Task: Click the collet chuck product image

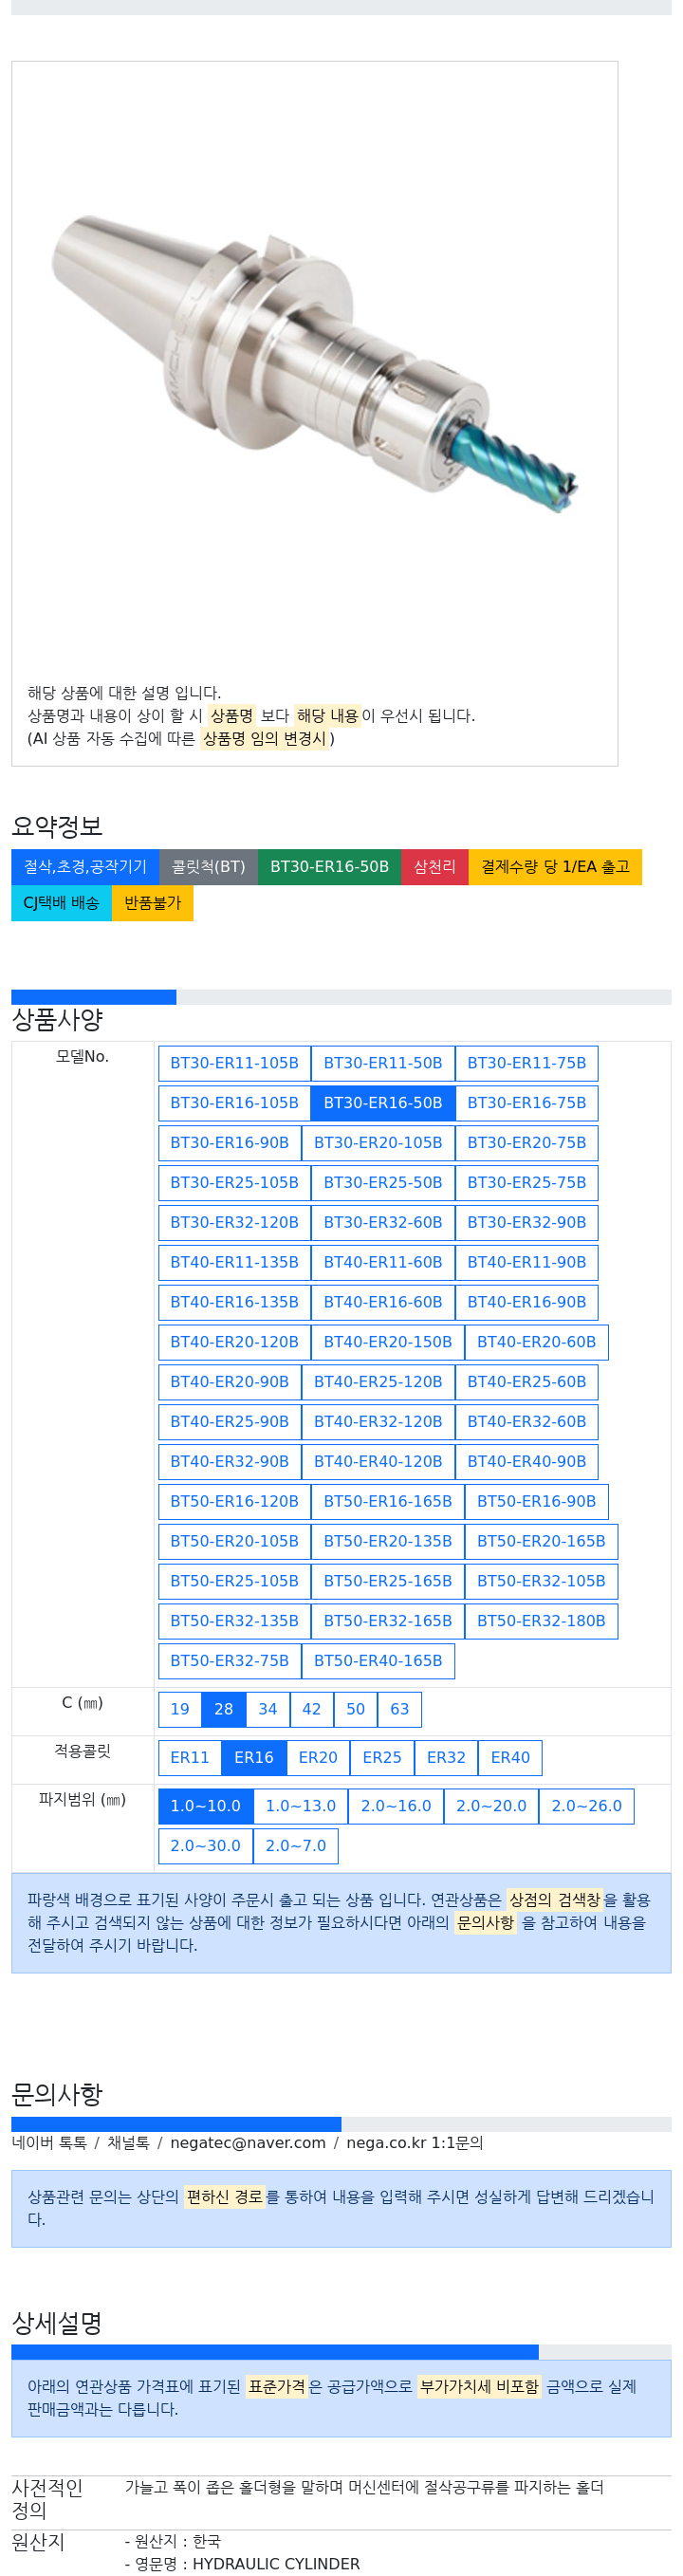Action: tap(314, 365)
